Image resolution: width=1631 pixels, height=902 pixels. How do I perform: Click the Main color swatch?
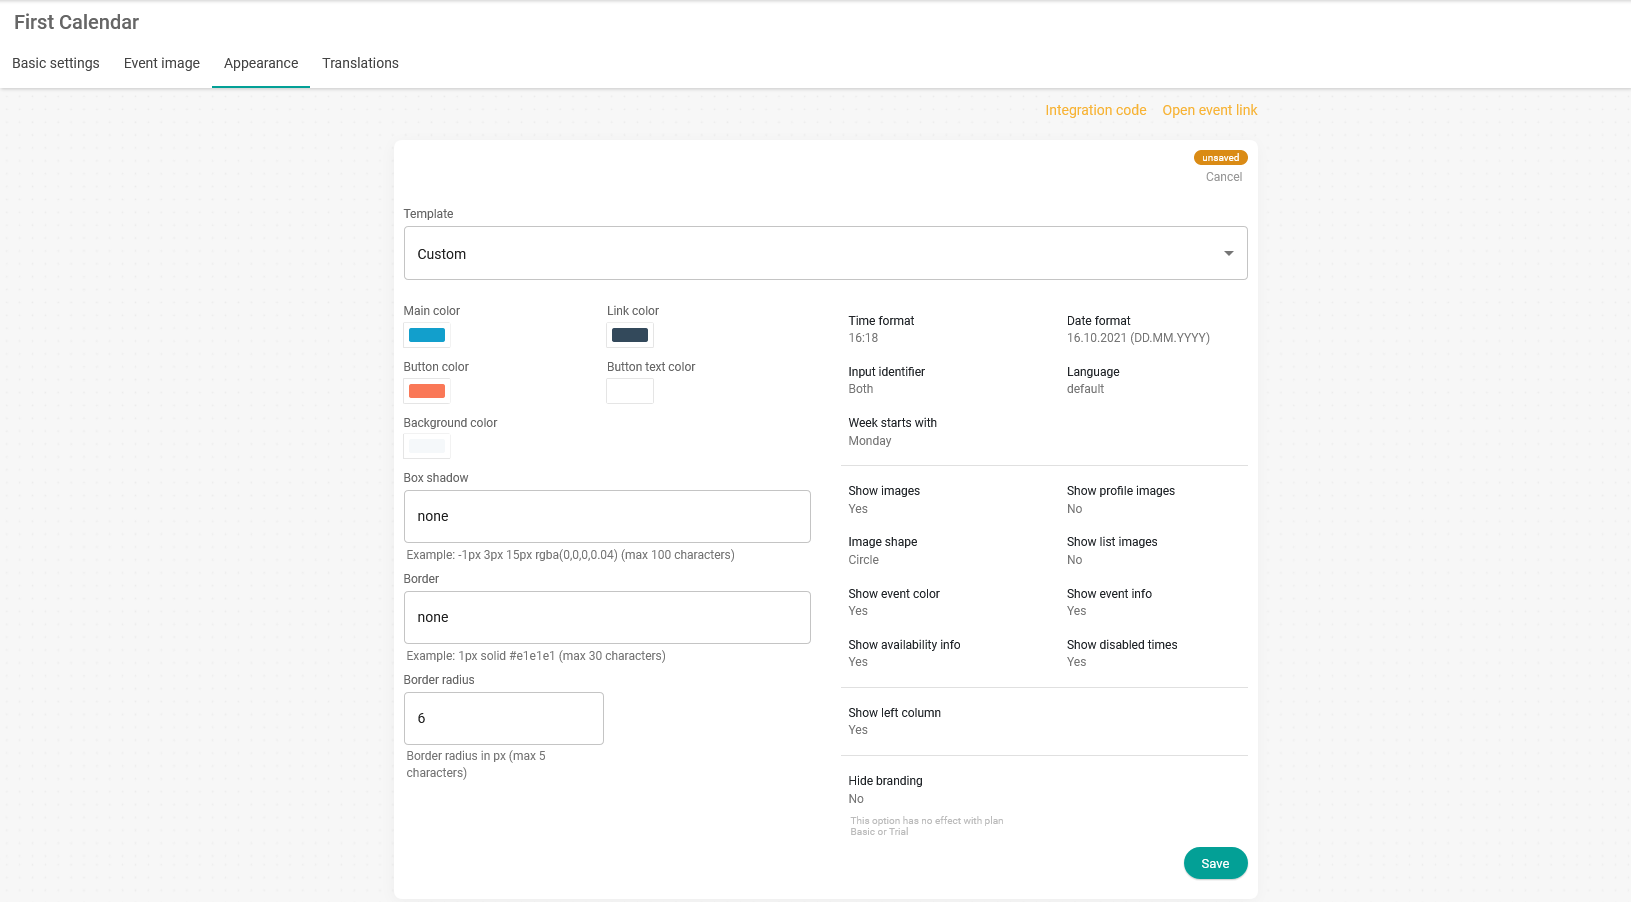(x=427, y=335)
